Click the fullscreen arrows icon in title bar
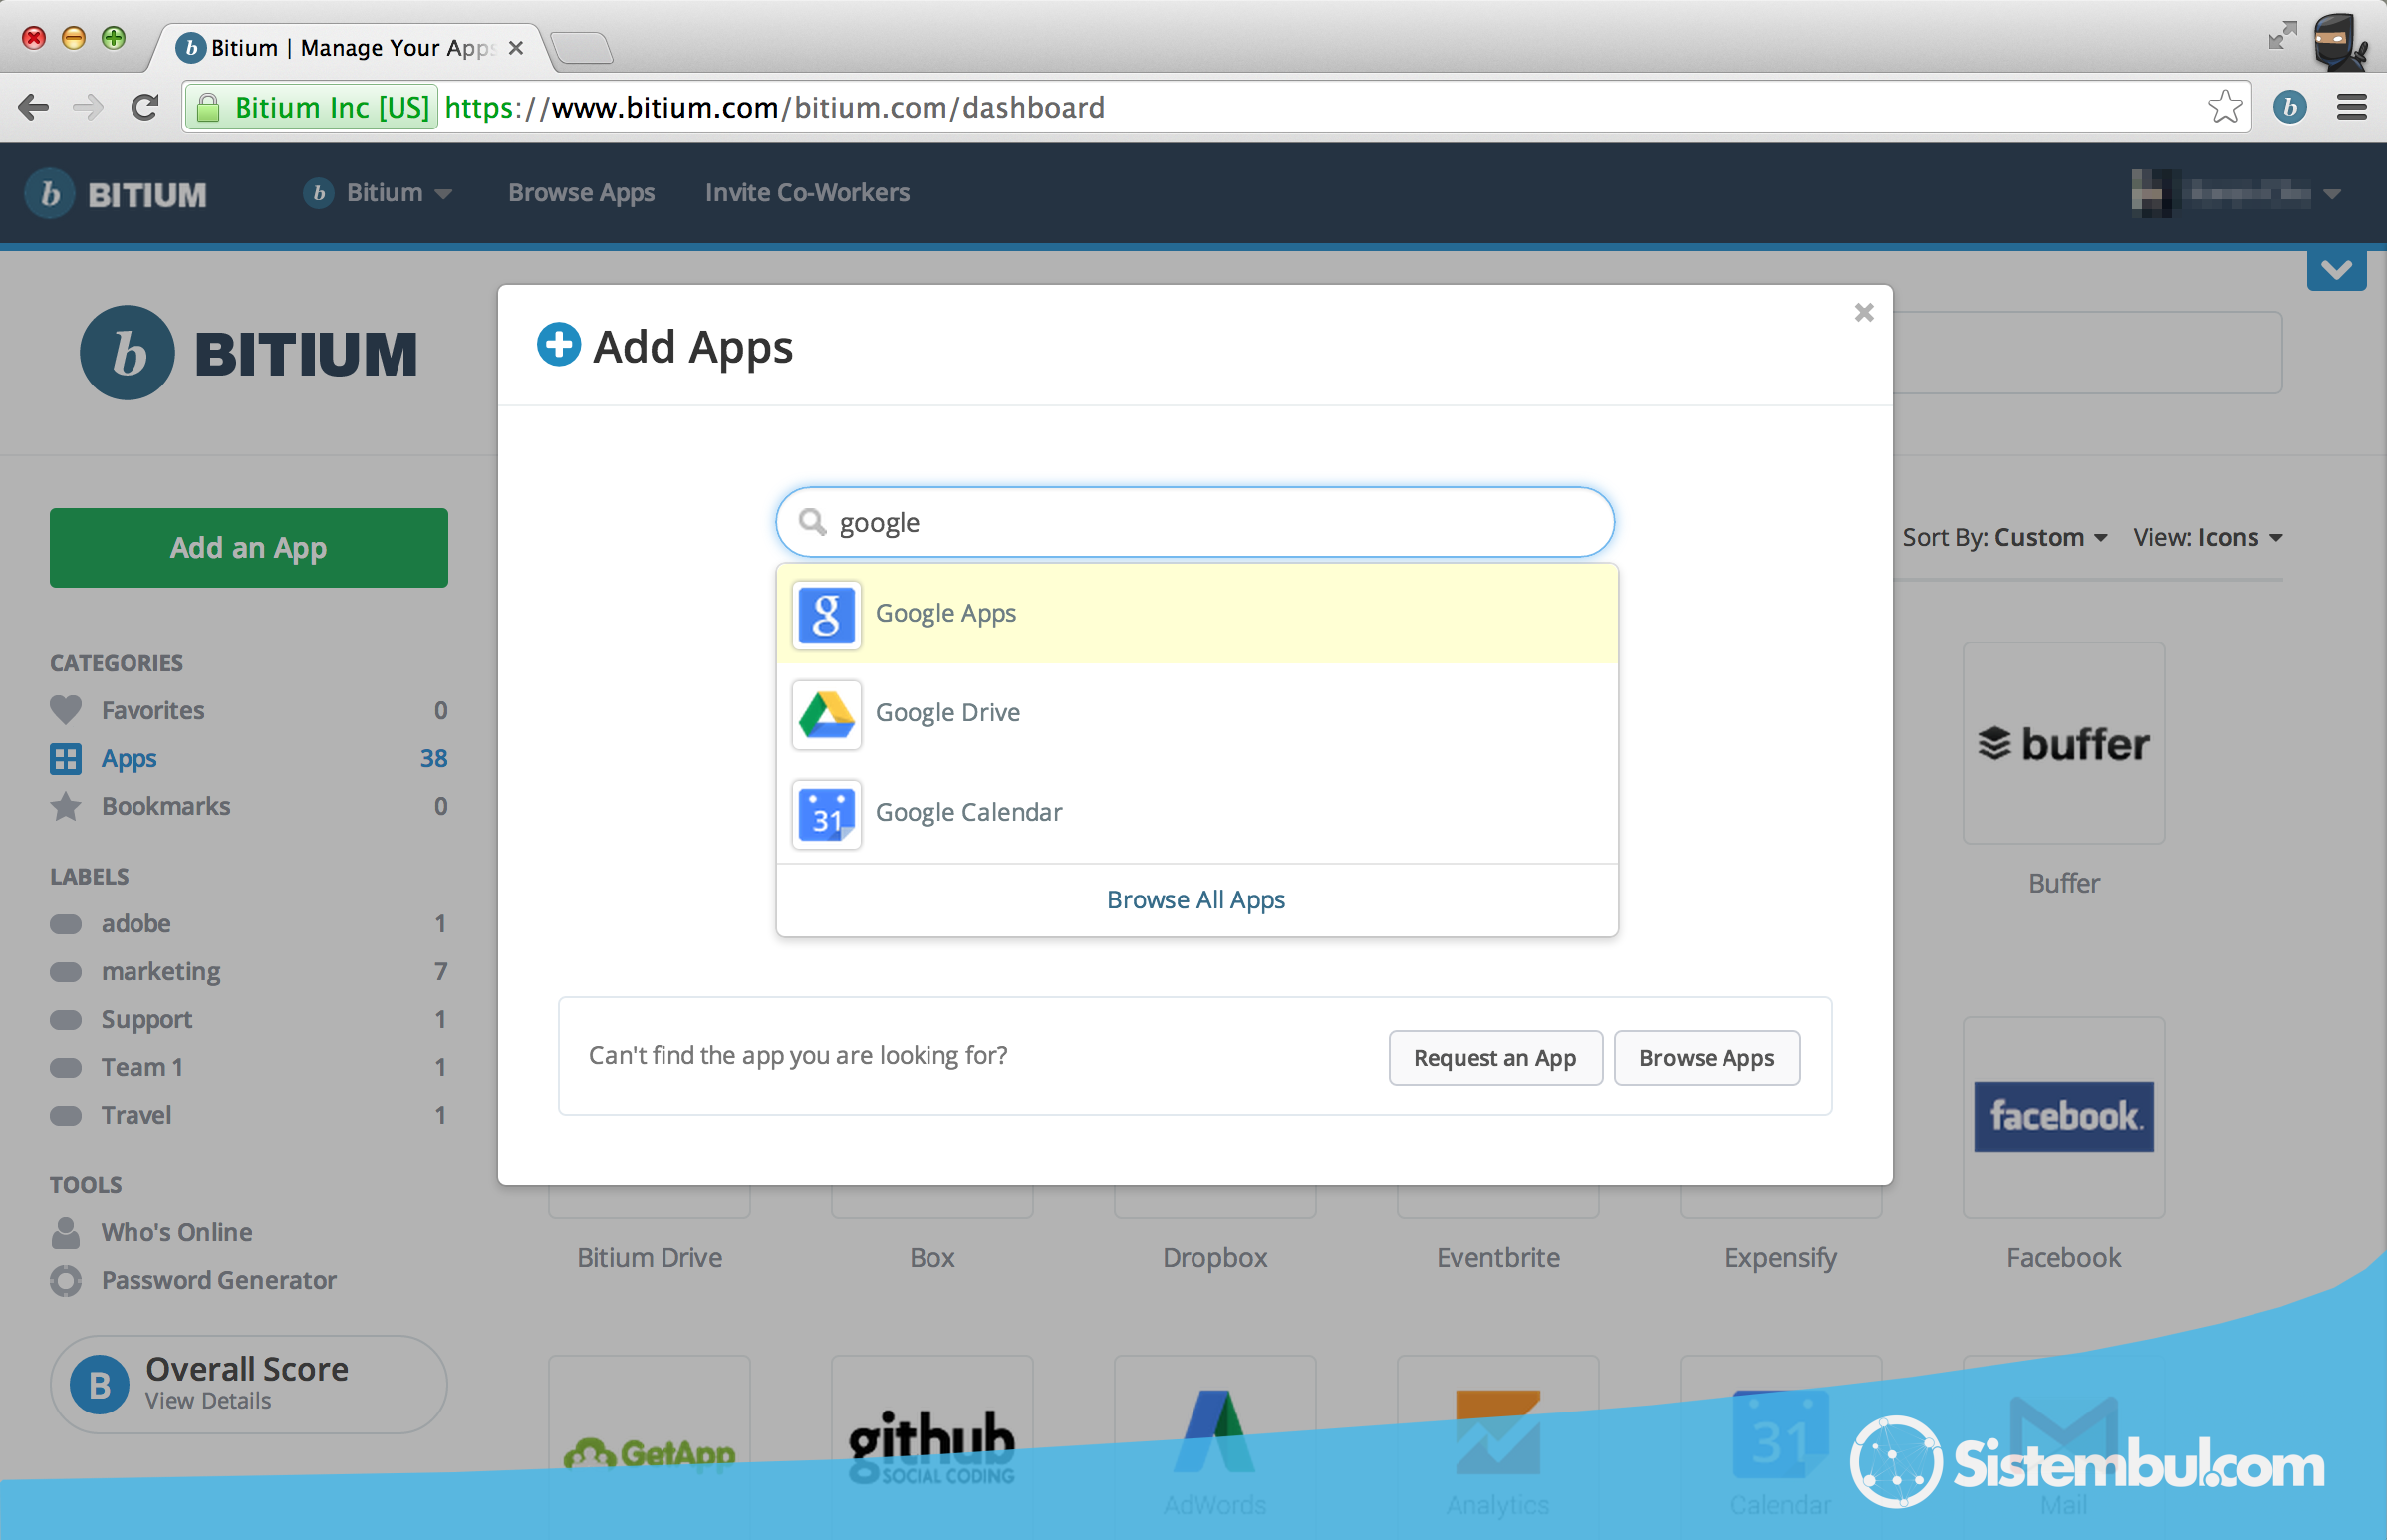This screenshot has width=2387, height=1540. click(2283, 35)
